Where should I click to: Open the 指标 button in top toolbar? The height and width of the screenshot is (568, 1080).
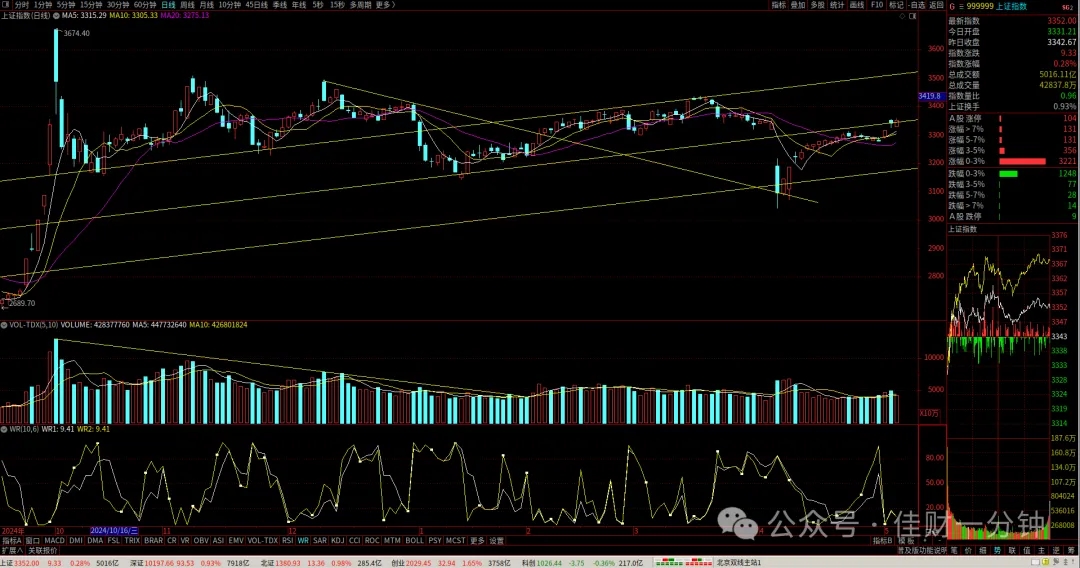[778, 5]
